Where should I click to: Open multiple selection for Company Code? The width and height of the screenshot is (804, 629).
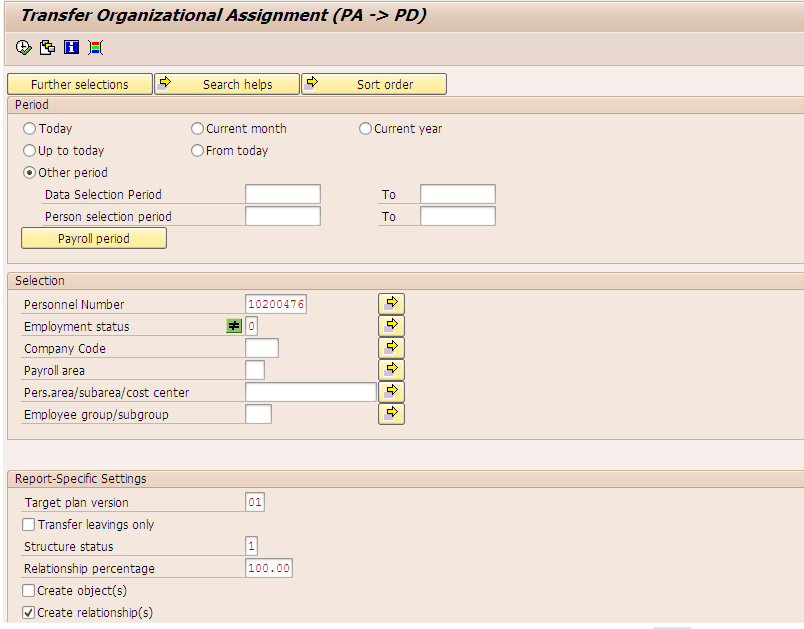pos(391,347)
